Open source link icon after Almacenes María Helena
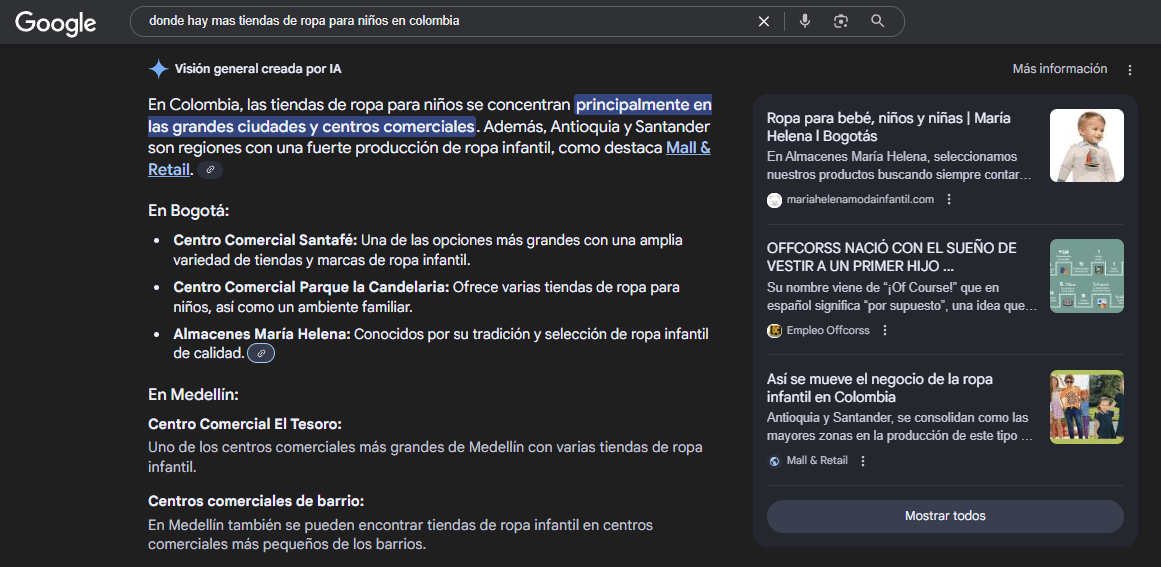 click(261, 354)
